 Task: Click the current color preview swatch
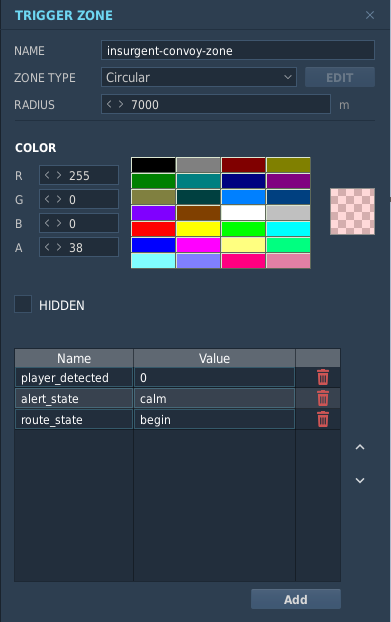(353, 211)
